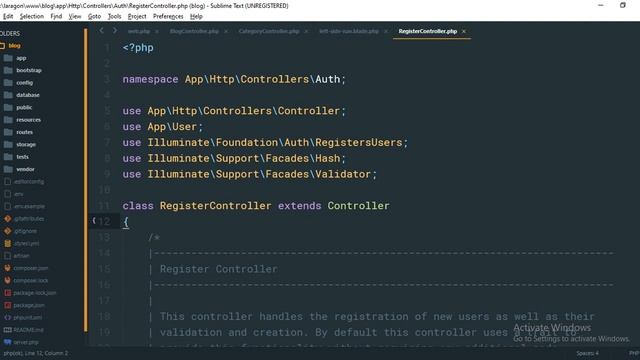
Task: Switch to the BlogController.php tab
Action: click(x=194, y=31)
